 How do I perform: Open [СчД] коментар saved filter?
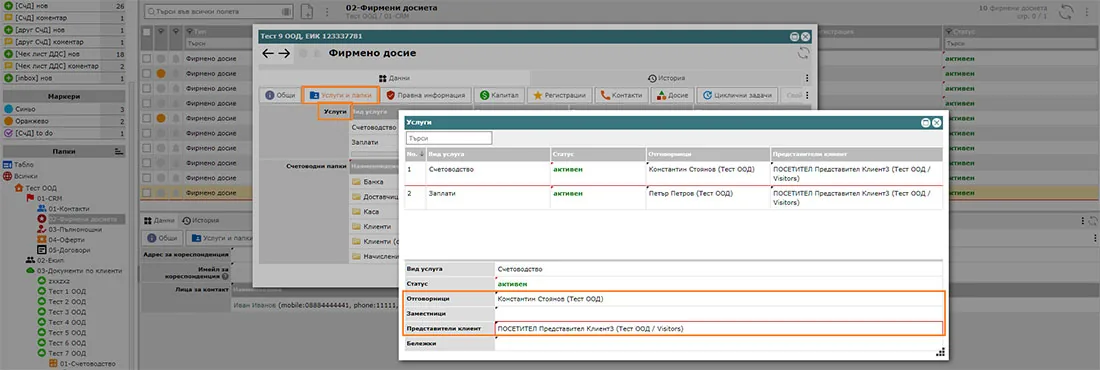[x=65, y=18]
